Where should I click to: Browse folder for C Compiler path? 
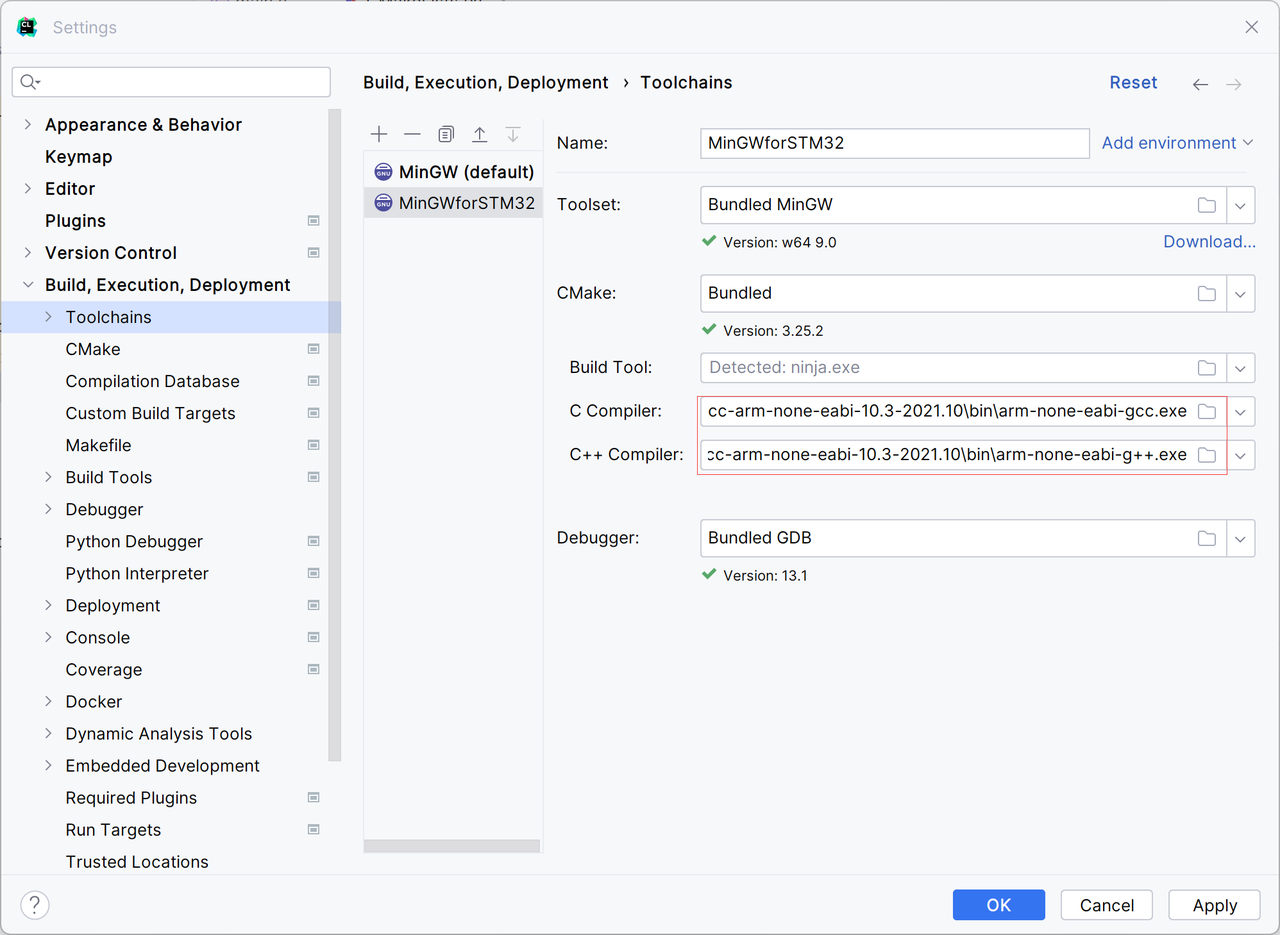point(1207,411)
